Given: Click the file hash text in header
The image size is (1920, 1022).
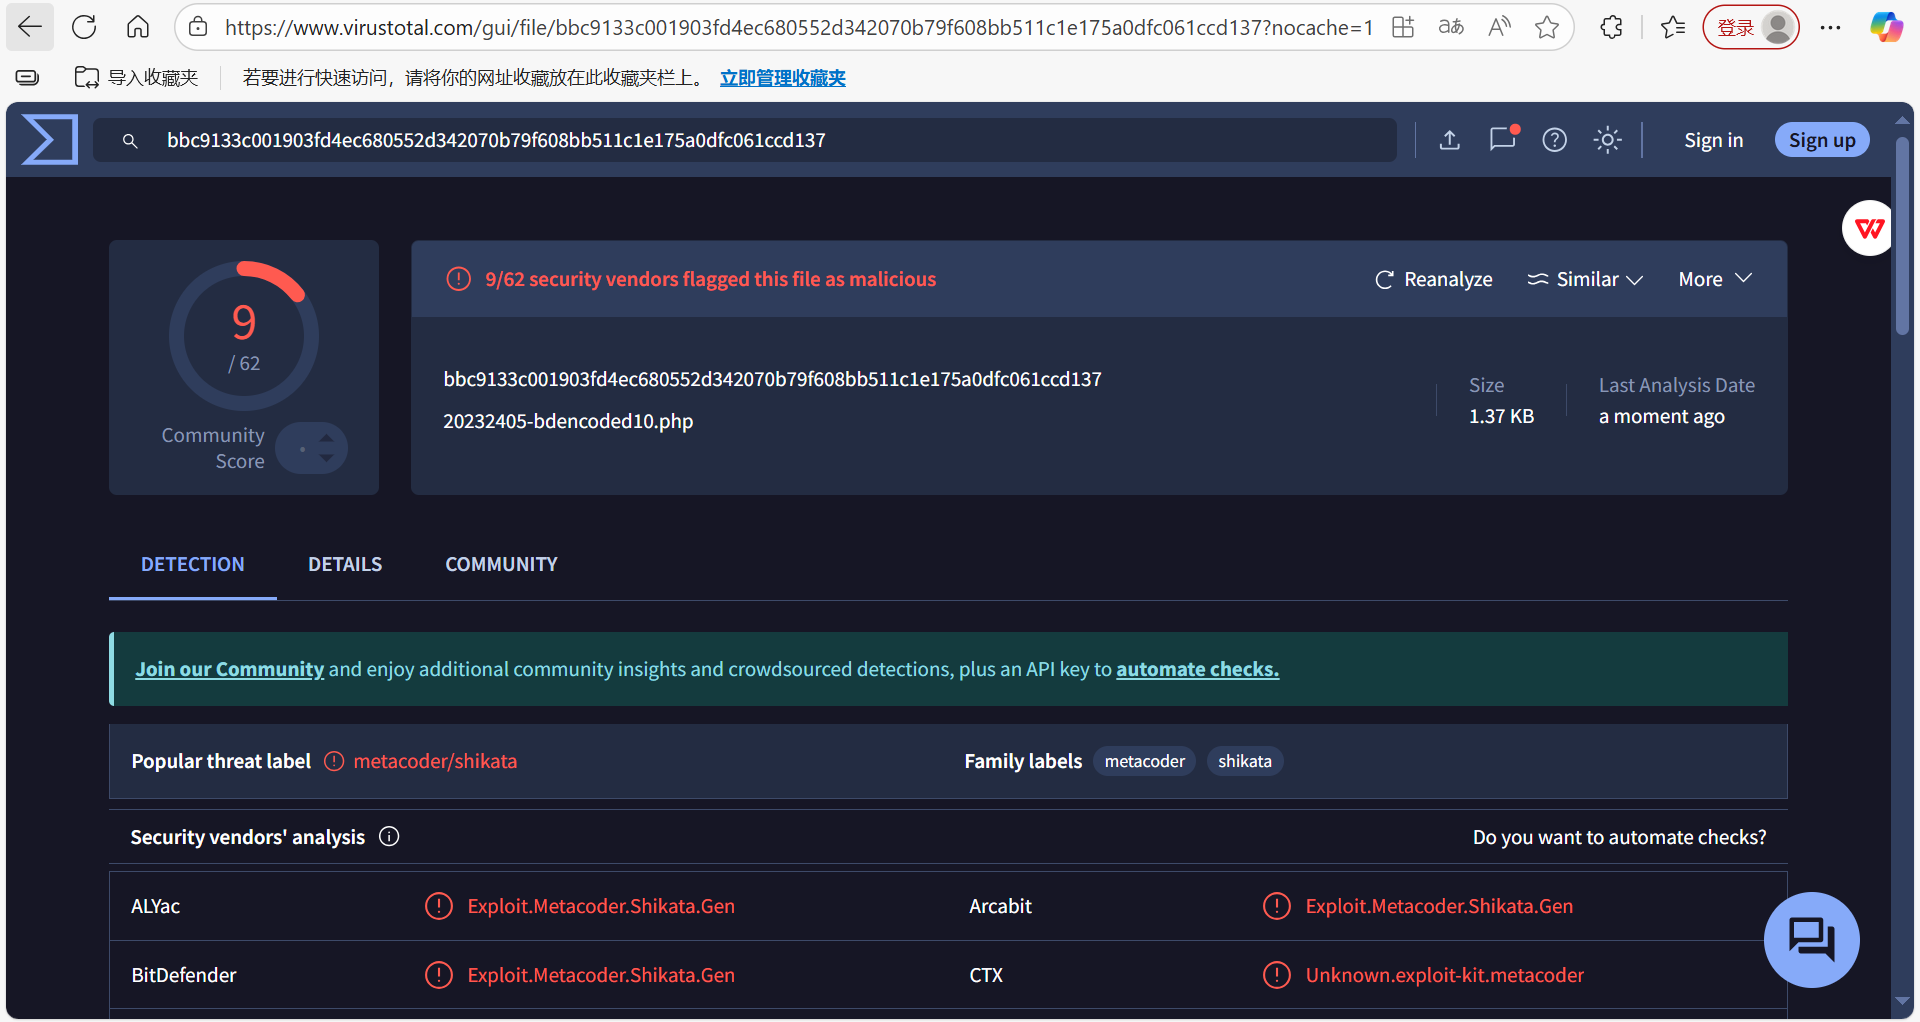Looking at the screenshot, I should pyautogui.click(x=772, y=379).
